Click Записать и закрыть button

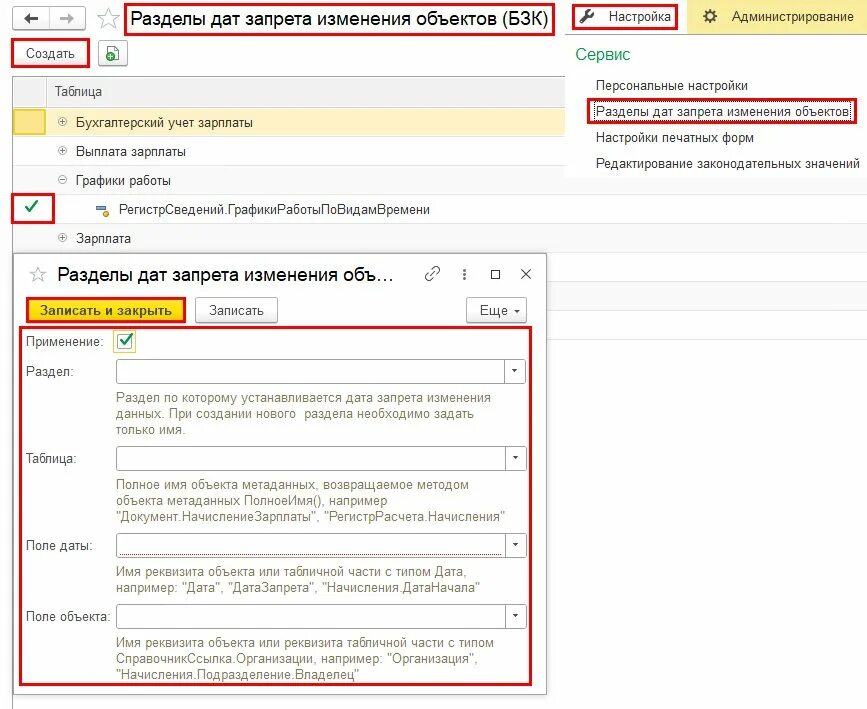coord(106,310)
